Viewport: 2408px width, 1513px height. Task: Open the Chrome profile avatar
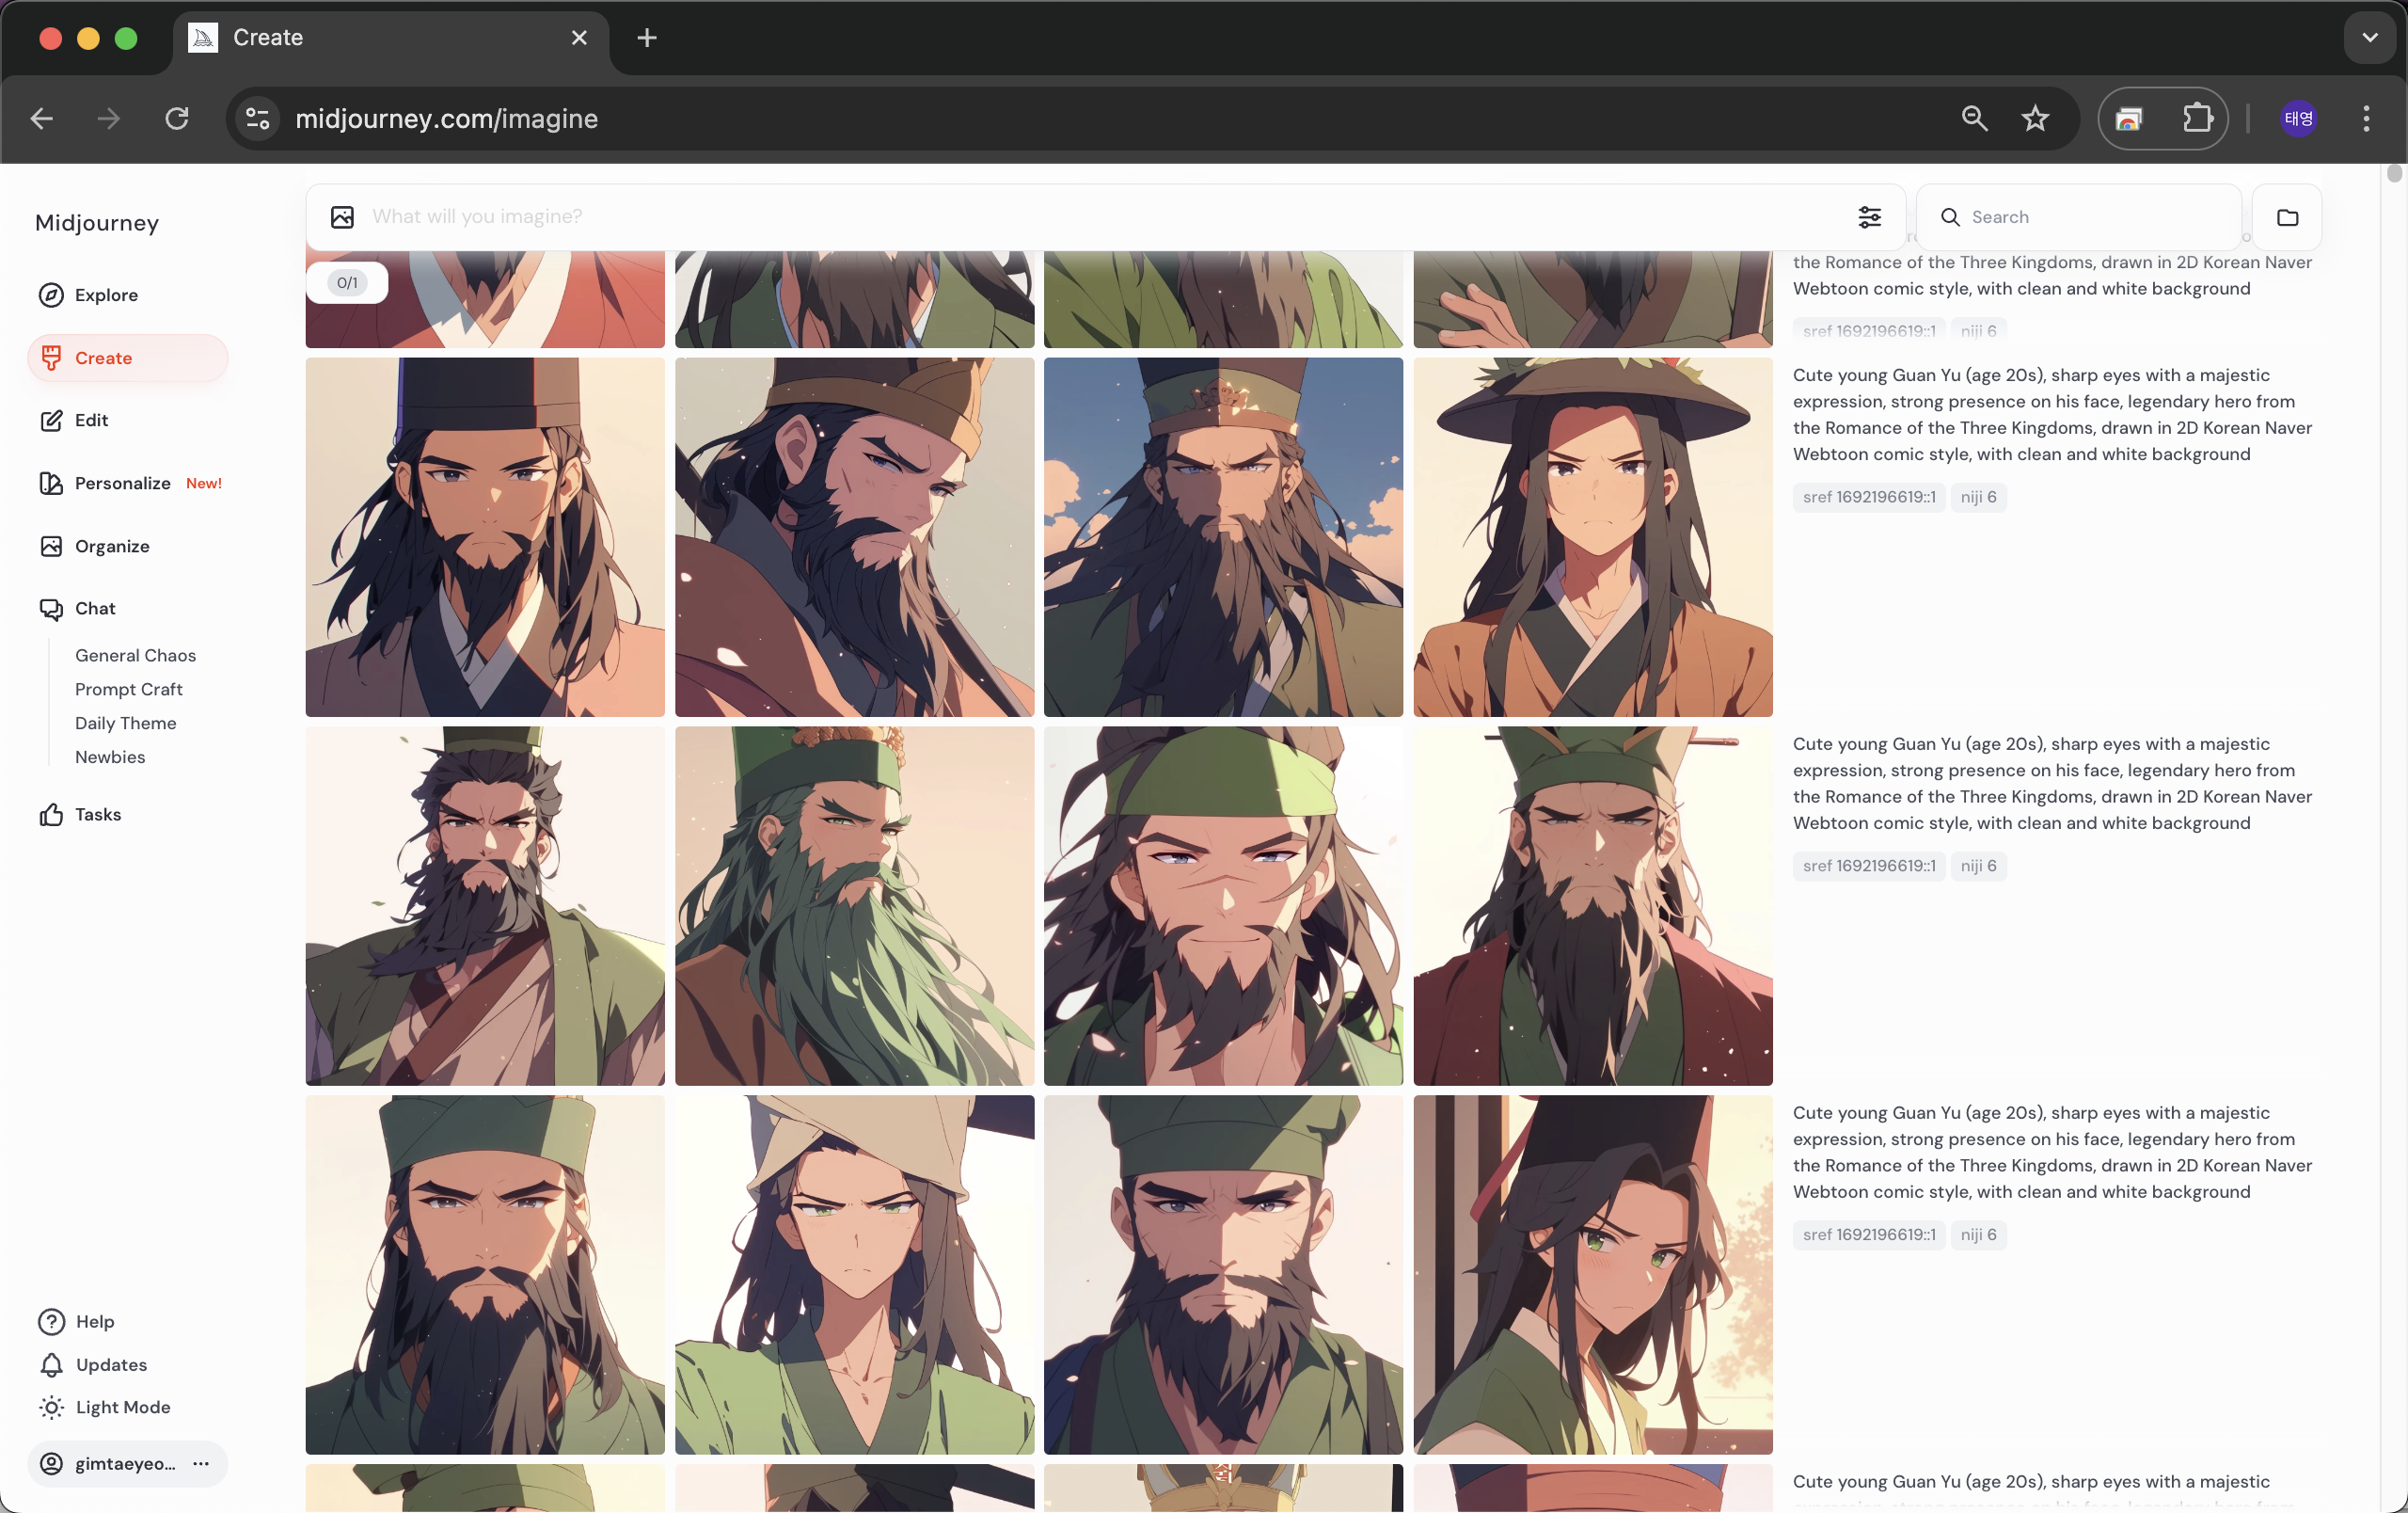(x=2298, y=118)
